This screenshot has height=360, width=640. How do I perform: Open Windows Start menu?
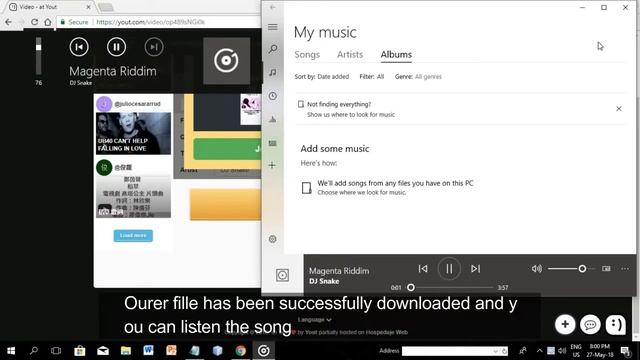(x=11, y=351)
